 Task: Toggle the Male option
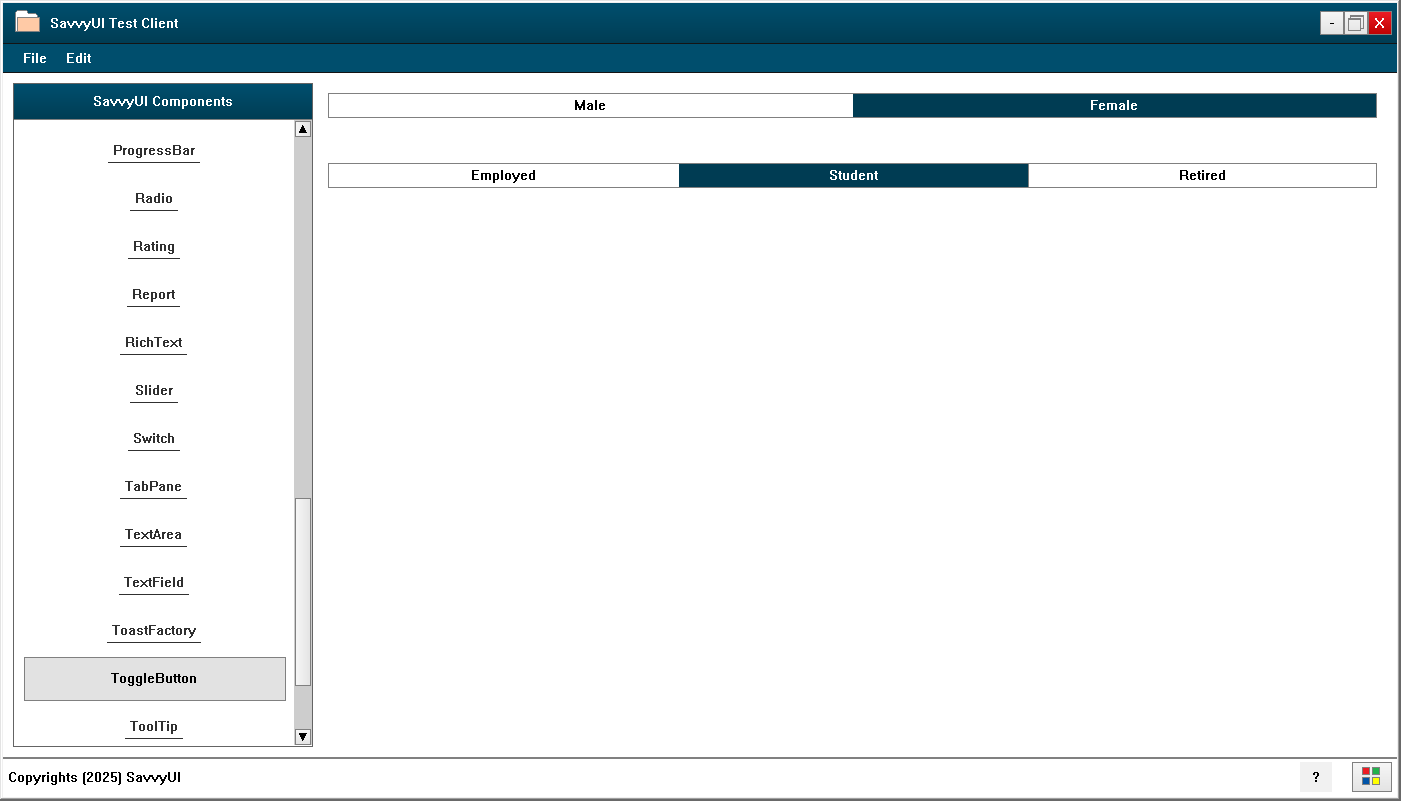[590, 105]
